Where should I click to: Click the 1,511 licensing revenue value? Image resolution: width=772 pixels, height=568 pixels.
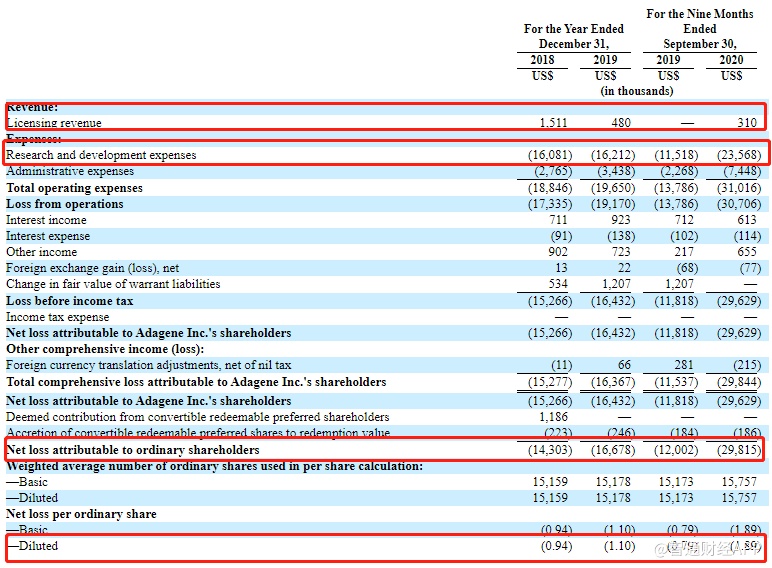(553, 123)
